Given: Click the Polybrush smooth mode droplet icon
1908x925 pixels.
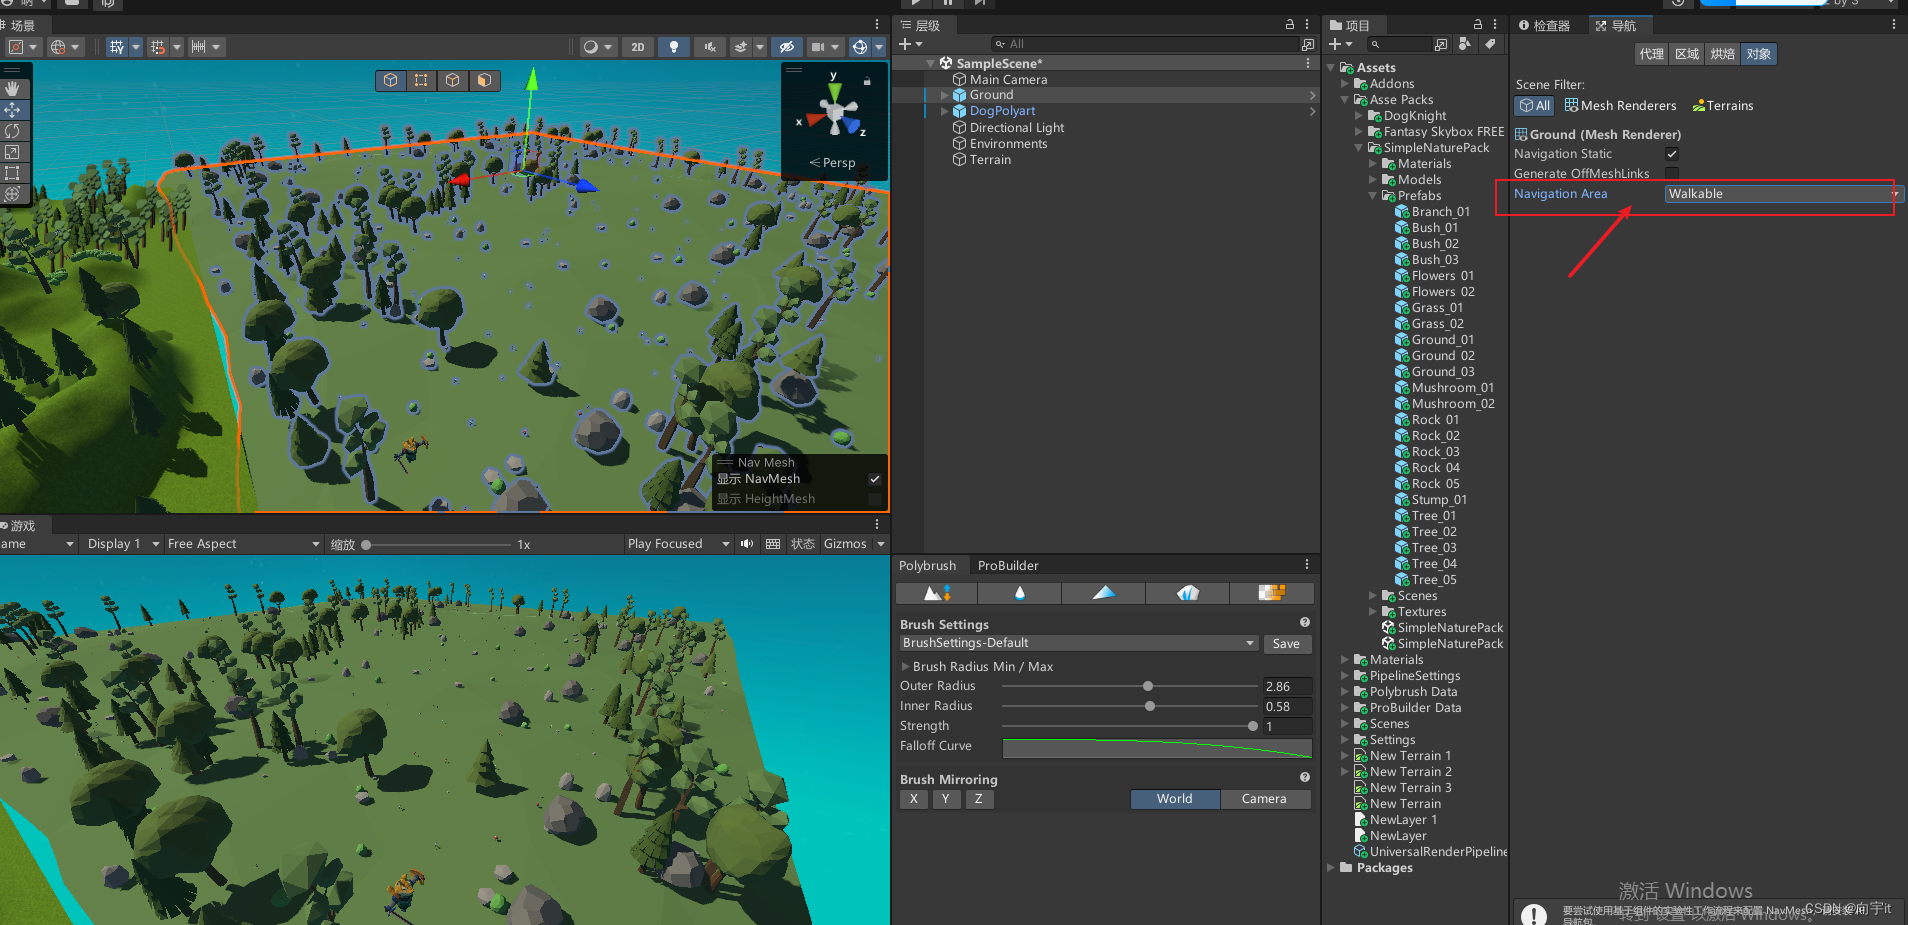Looking at the screenshot, I should pyautogui.click(x=1019, y=593).
